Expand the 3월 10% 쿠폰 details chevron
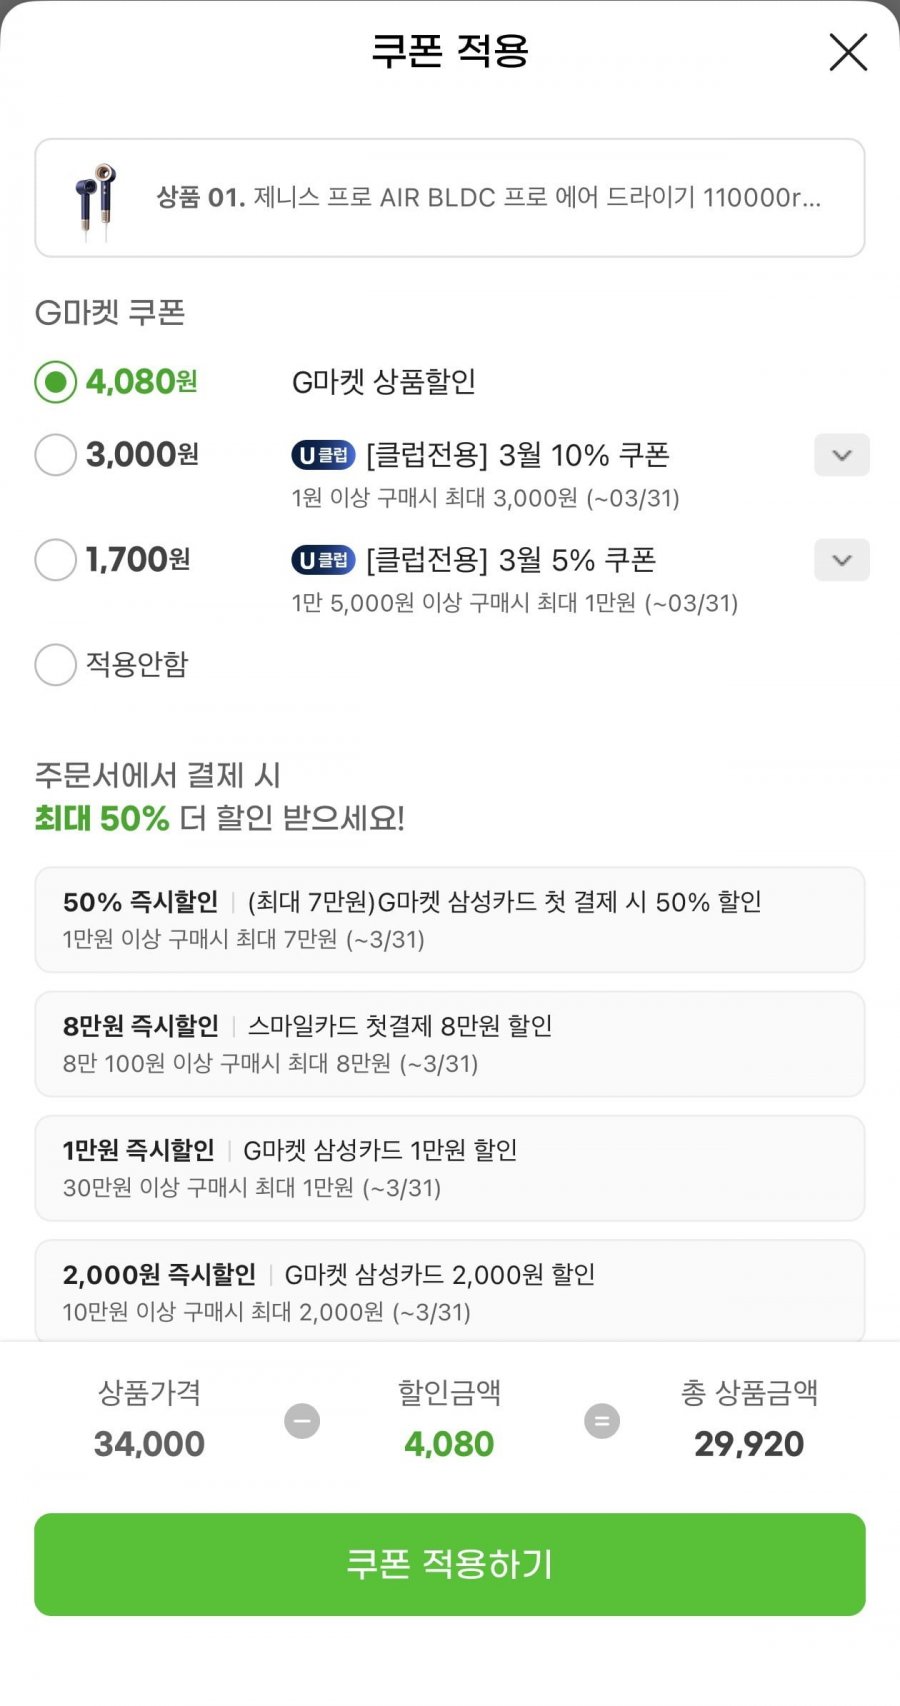The height and width of the screenshot is (1706, 900). 841,456
